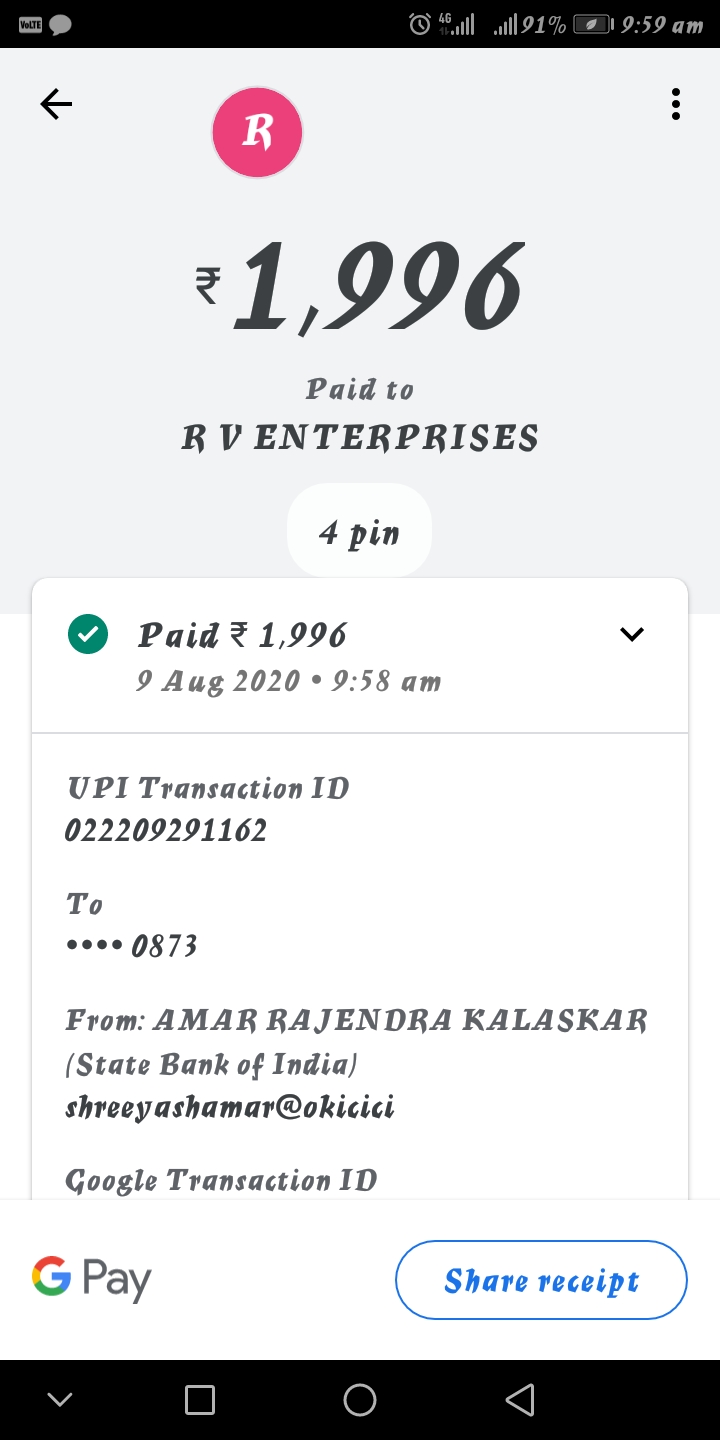Tap the green payment success checkmark

(x=88, y=634)
